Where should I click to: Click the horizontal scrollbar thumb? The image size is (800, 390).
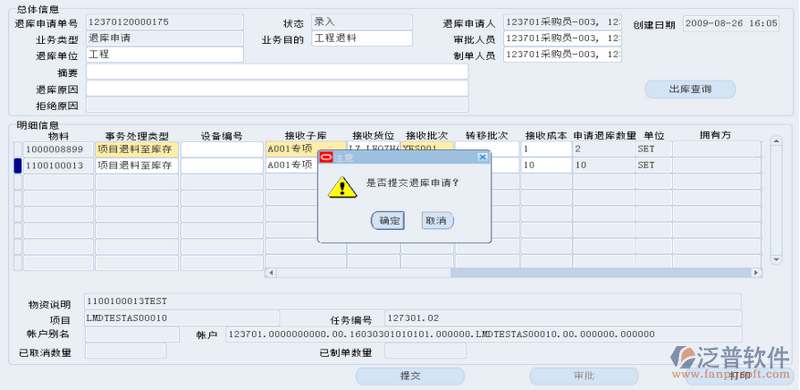click(x=602, y=273)
